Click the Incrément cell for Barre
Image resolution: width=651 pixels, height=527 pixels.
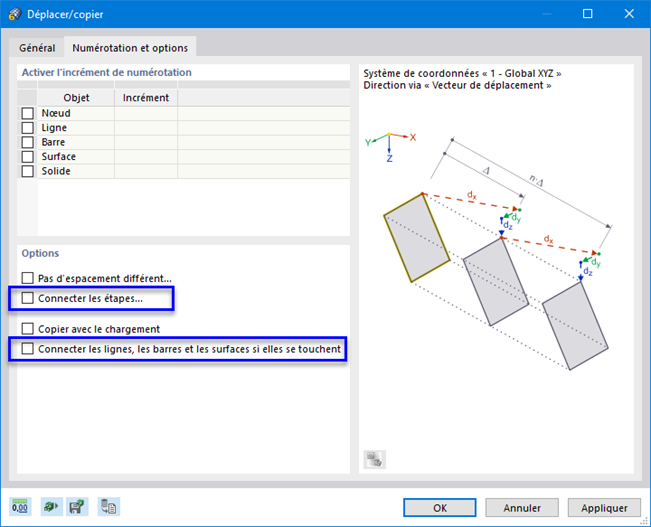[146, 142]
